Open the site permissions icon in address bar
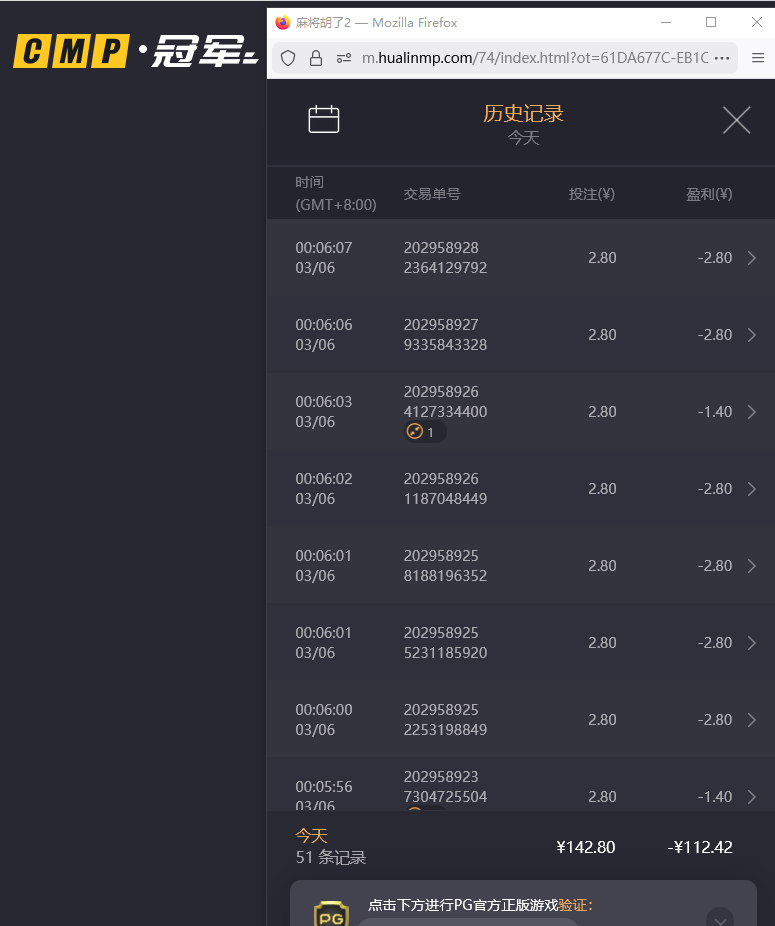This screenshot has width=775, height=926. (x=343, y=58)
